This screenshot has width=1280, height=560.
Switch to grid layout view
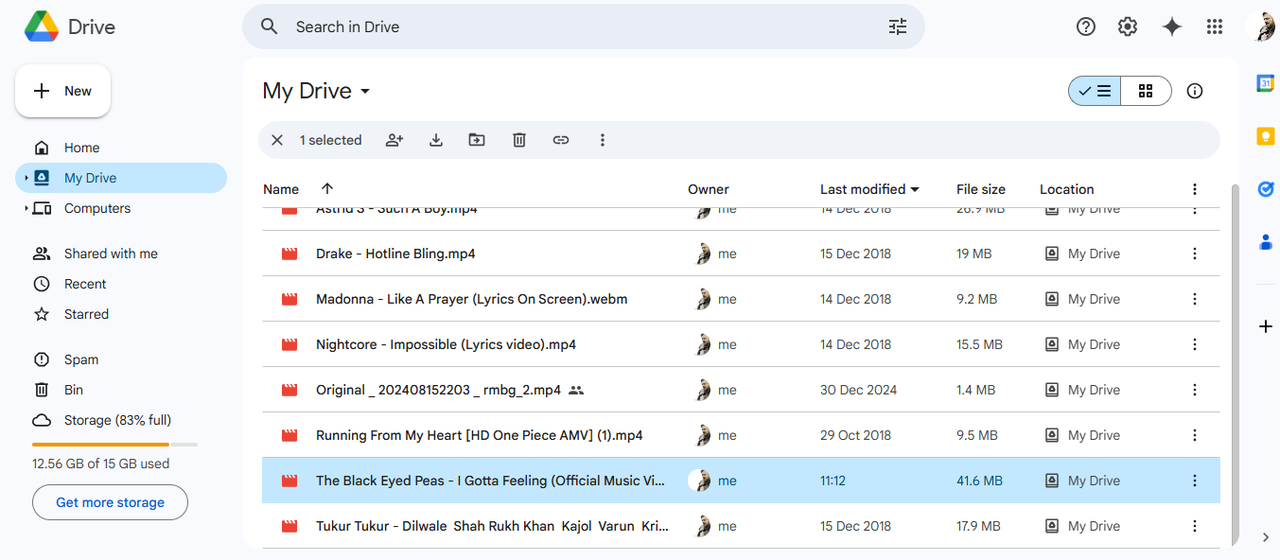click(1146, 91)
